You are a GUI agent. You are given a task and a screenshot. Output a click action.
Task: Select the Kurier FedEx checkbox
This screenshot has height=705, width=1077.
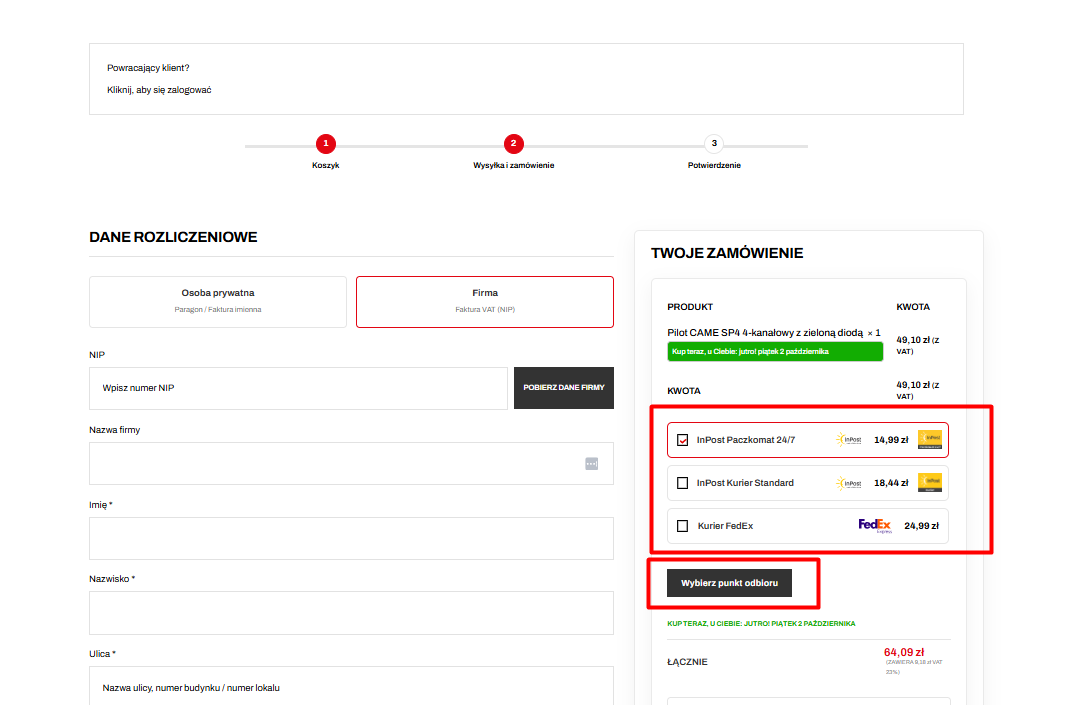click(682, 526)
